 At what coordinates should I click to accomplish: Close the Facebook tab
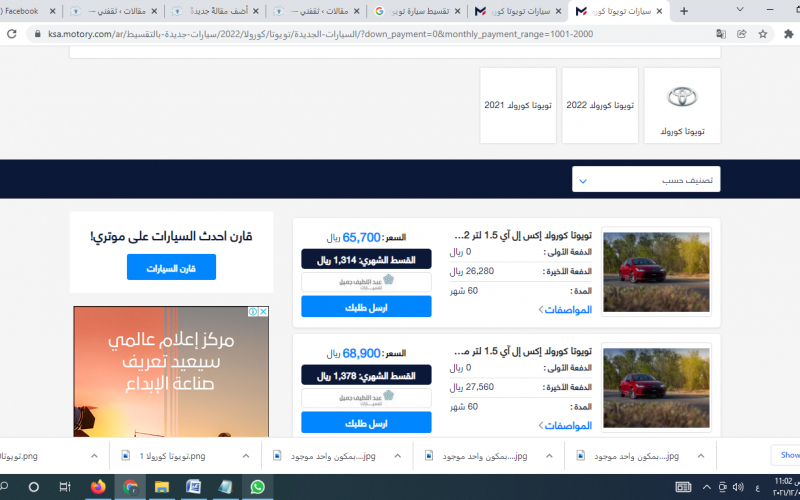(53, 11)
